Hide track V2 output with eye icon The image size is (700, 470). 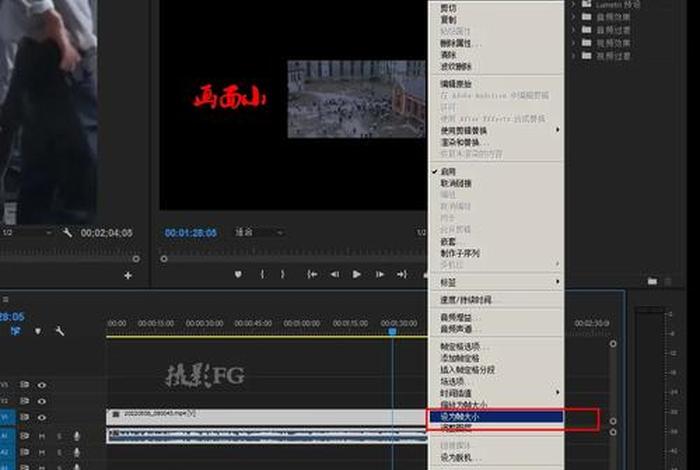click(x=42, y=401)
